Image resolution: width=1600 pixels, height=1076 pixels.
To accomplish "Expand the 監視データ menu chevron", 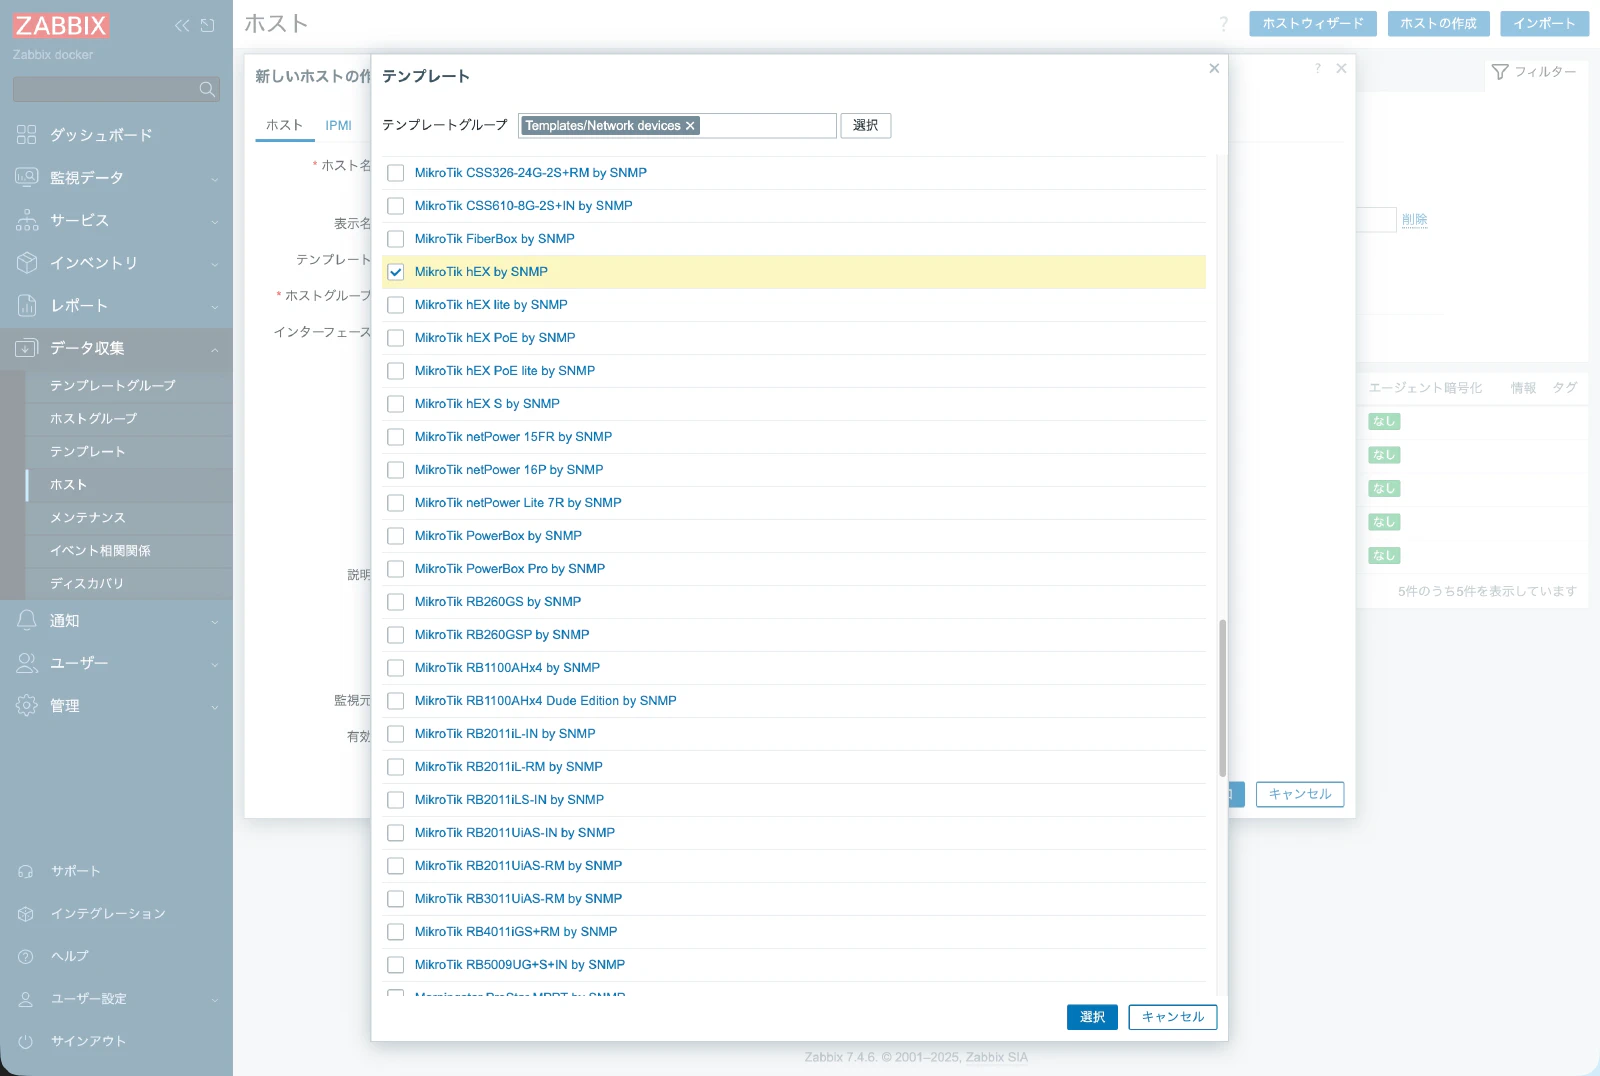I will (x=214, y=179).
